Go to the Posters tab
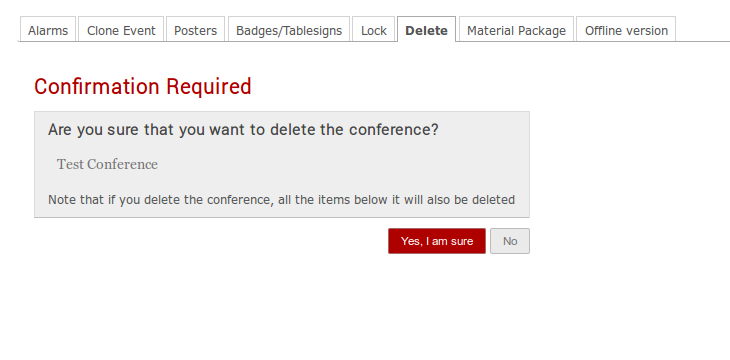 (x=196, y=30)
